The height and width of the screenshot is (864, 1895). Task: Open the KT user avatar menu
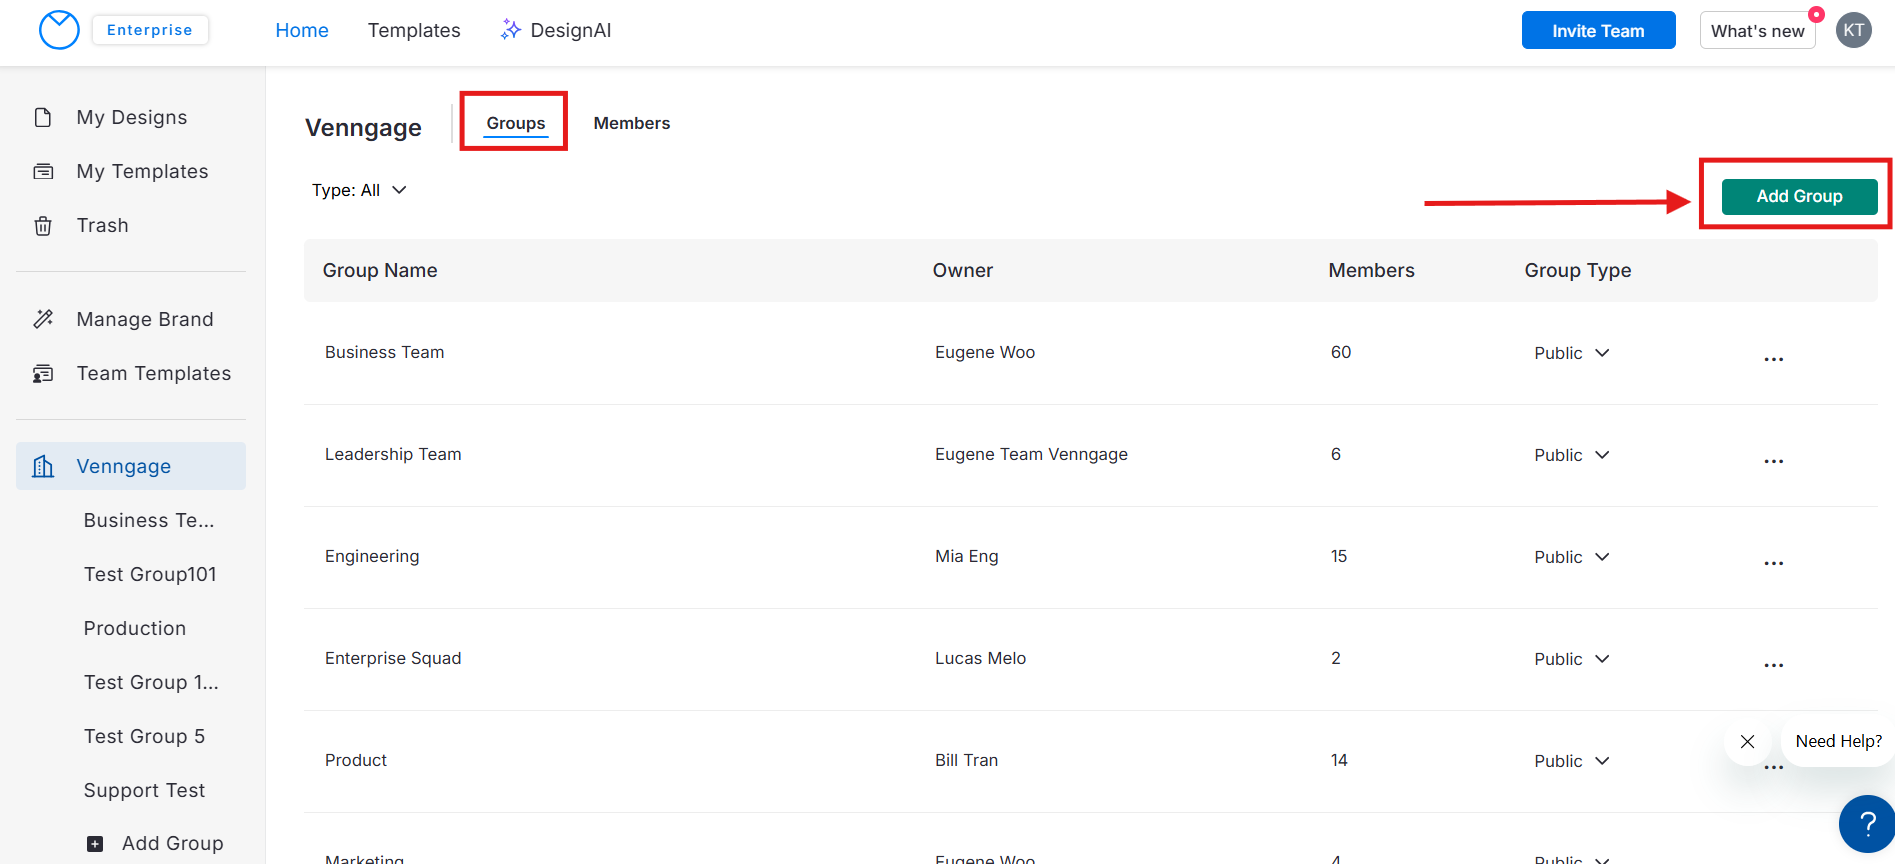coord(1853,30)
